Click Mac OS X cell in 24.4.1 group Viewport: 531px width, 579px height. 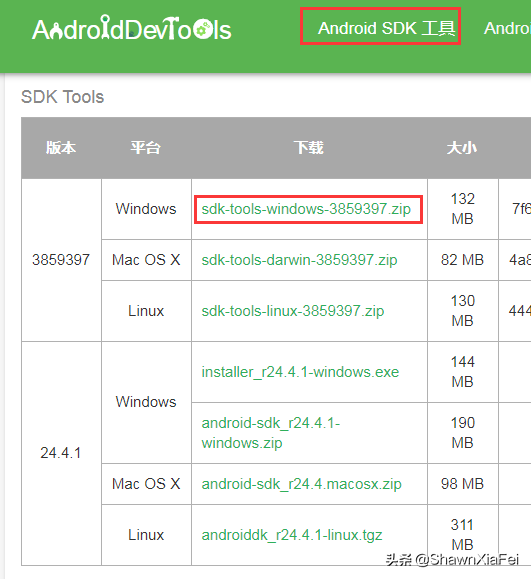(x=146, y=484)
